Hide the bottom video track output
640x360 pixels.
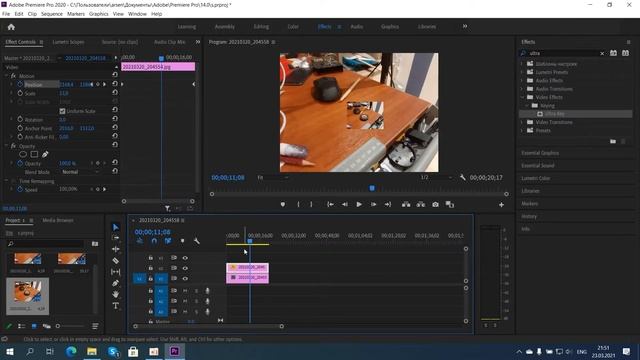tap(185, 278)
